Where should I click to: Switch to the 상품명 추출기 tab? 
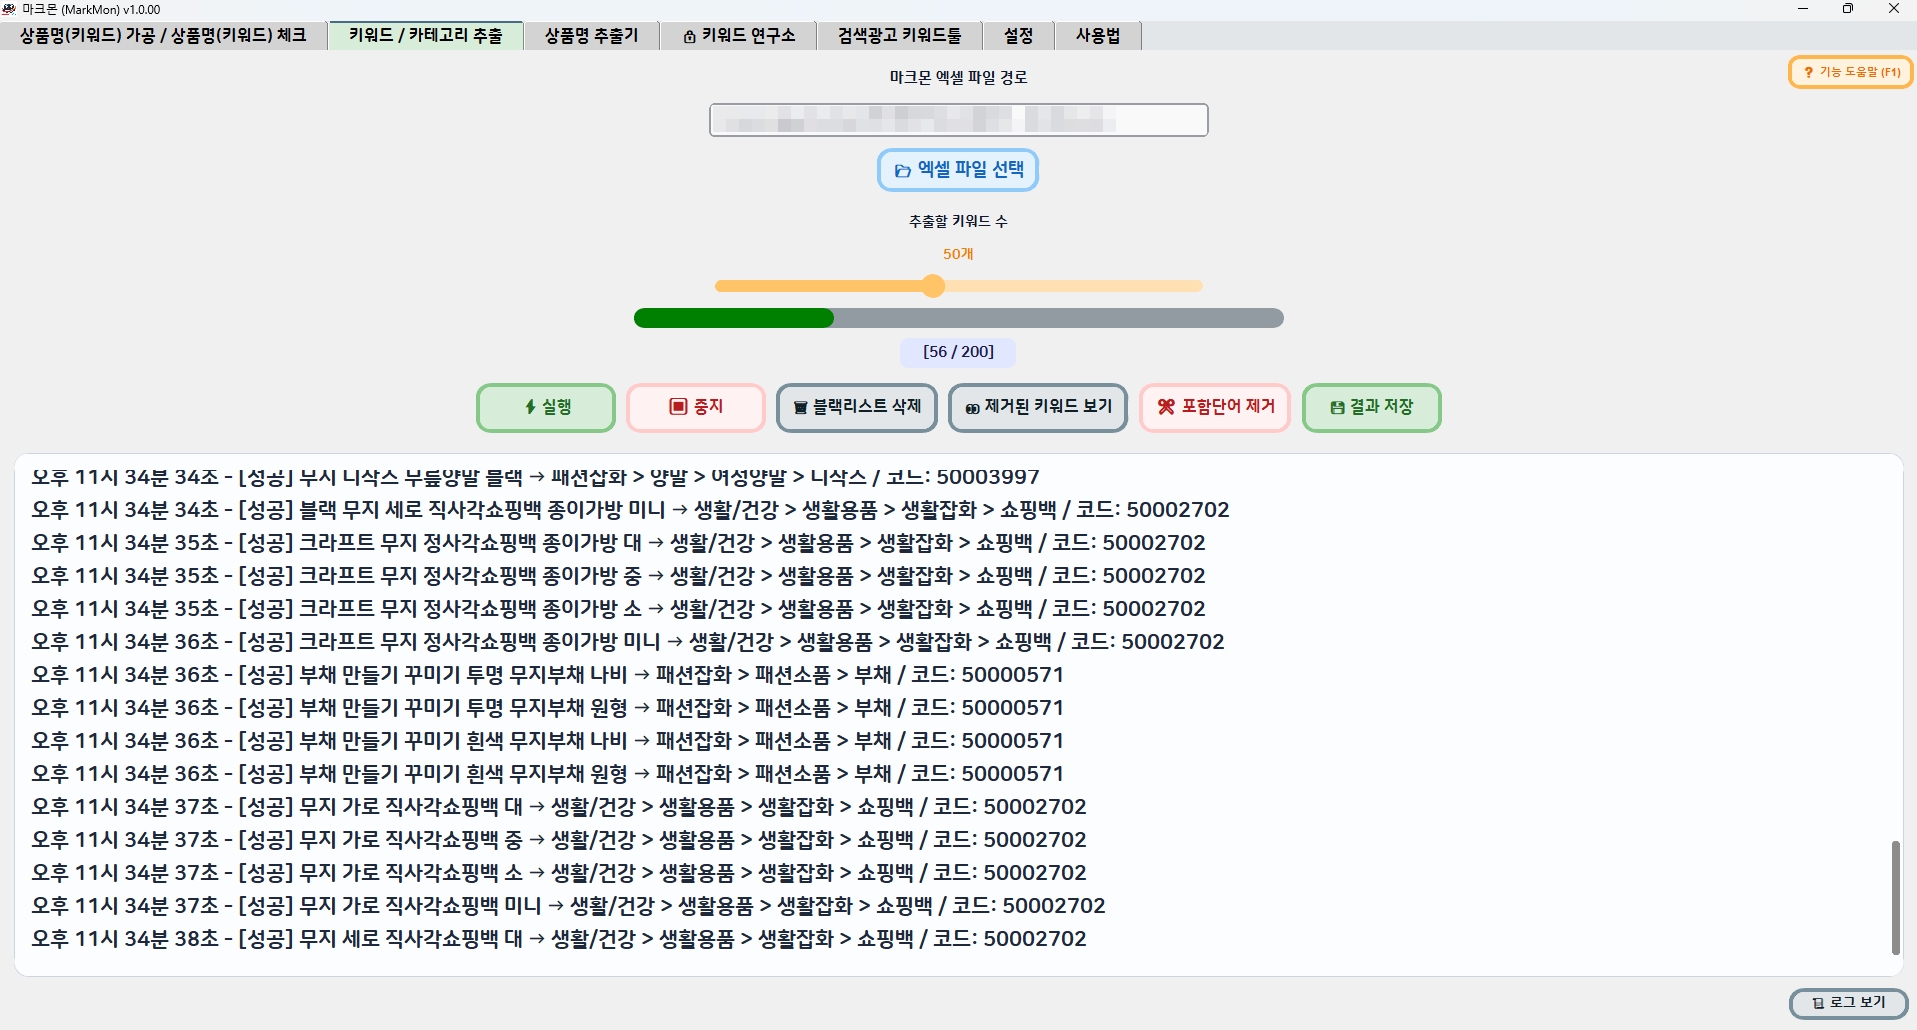(590, 36)
